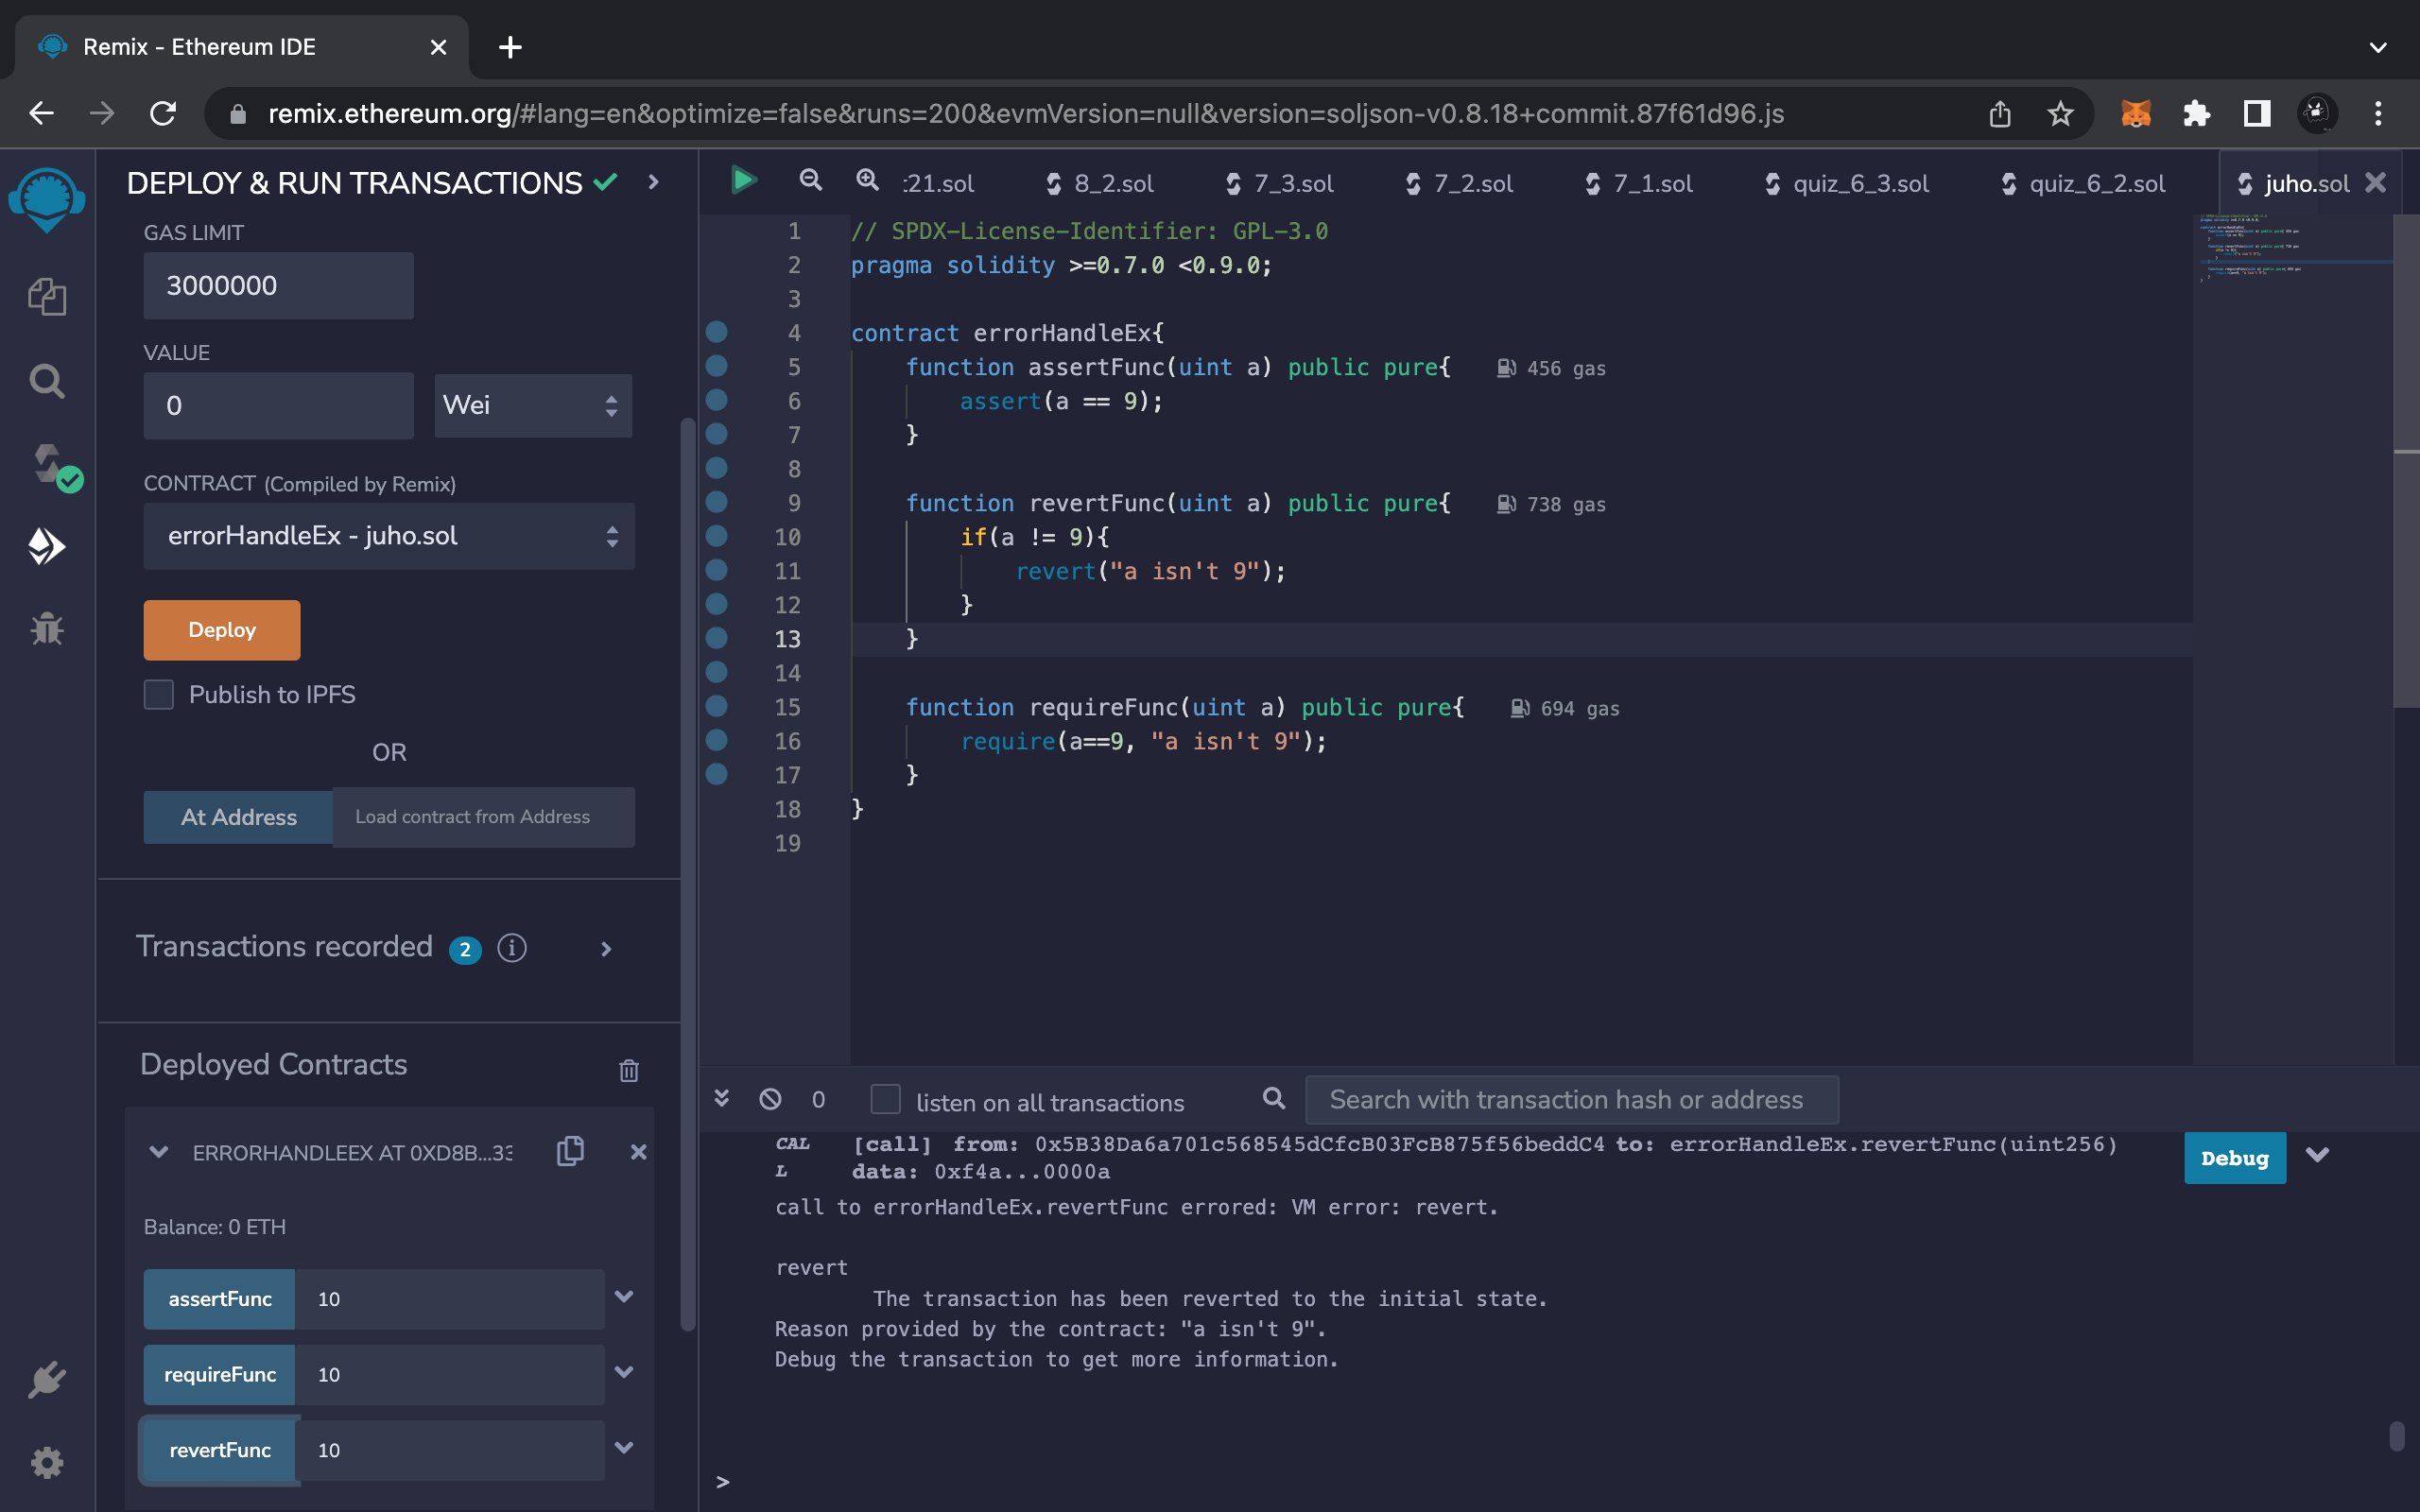Toggle listen on all transactions checkbox
2420x1512 pixels.
(x=885, y=1099)
